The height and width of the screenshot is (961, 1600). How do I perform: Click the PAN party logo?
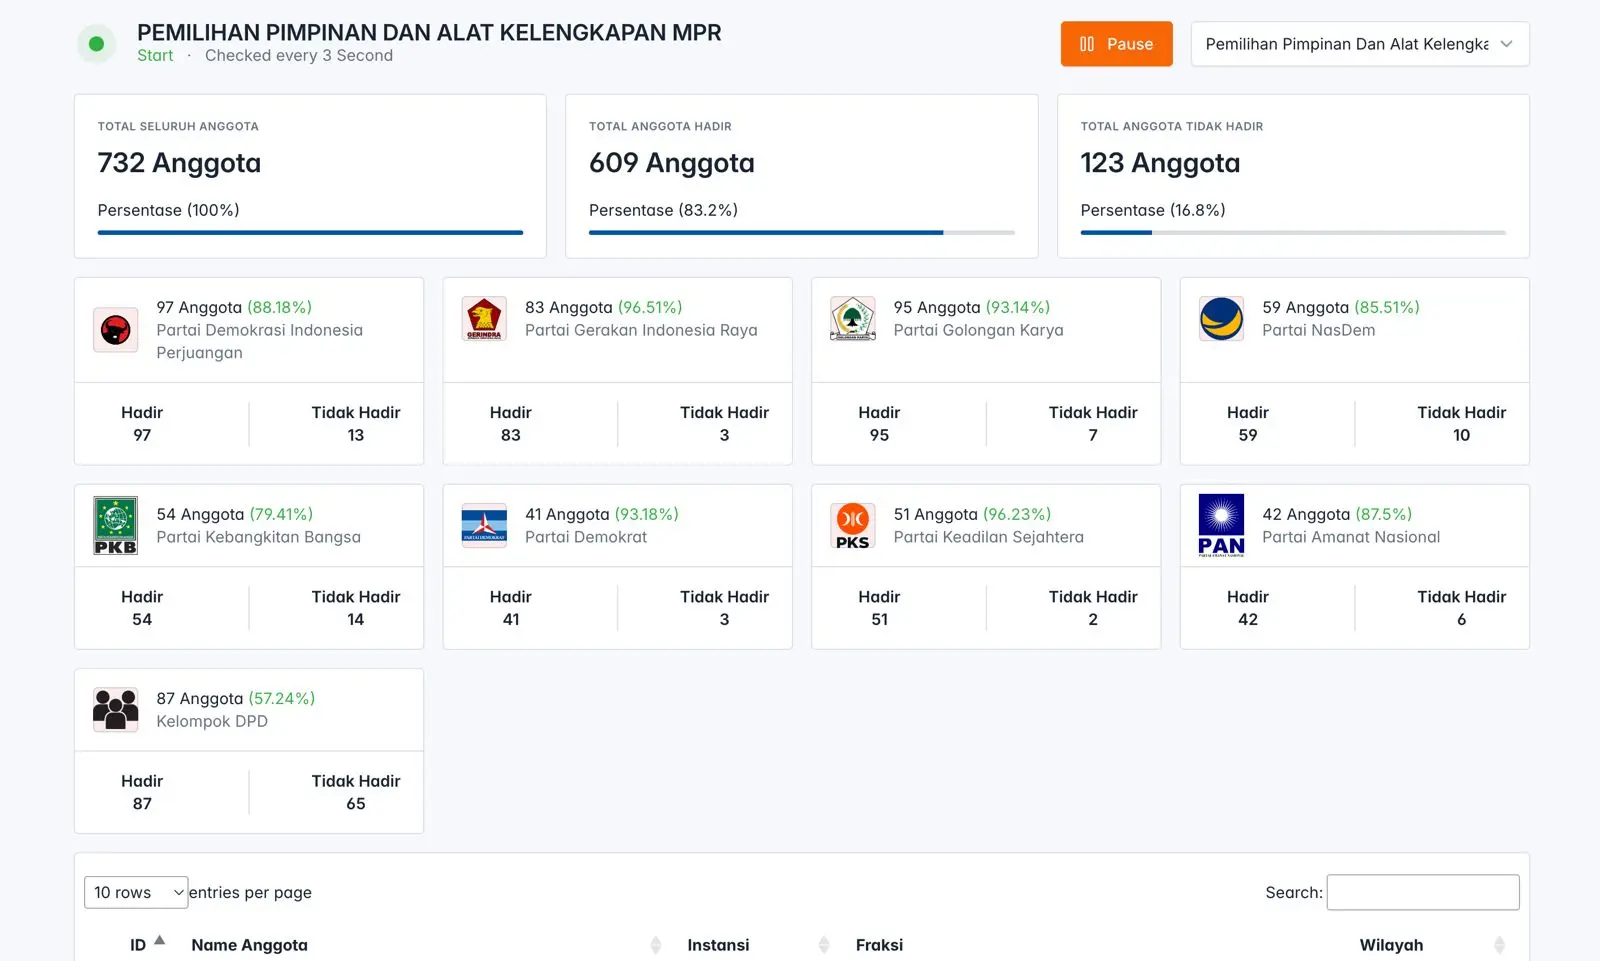click(x=1221, y=526)
